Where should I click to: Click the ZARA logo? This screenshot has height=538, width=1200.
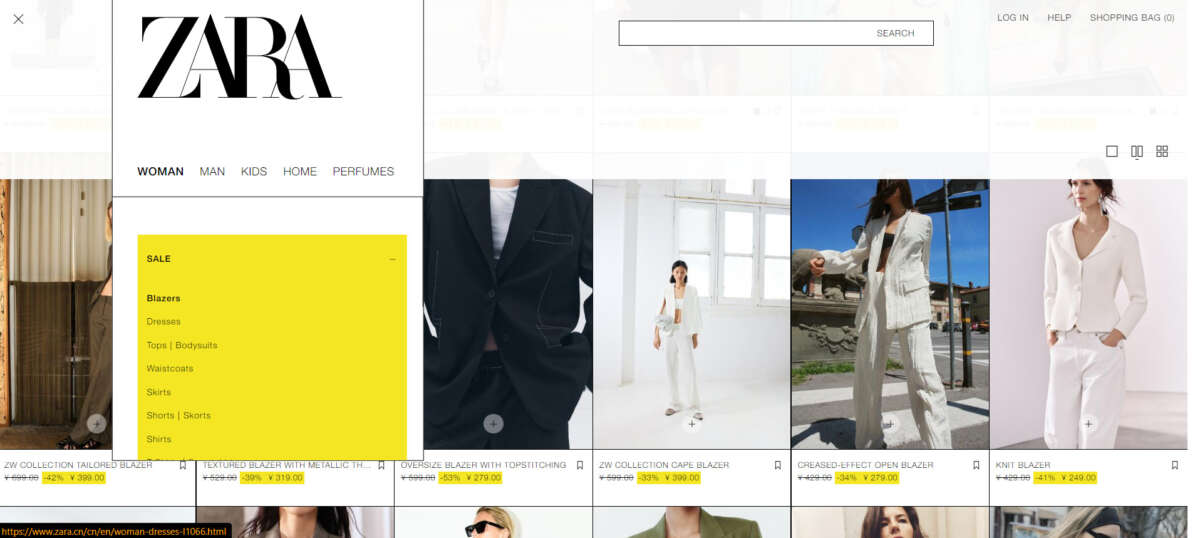(239, 58)
